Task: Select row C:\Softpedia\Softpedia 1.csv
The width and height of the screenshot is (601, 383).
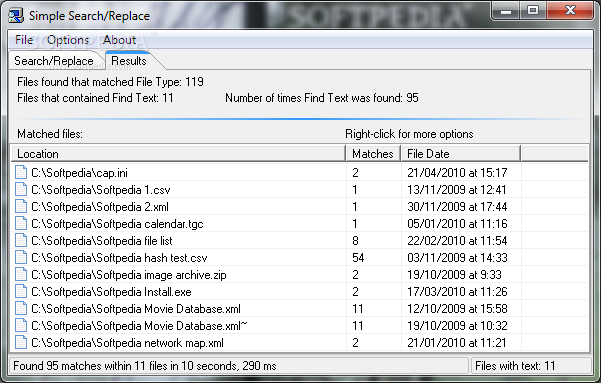Action: (300, 189)
